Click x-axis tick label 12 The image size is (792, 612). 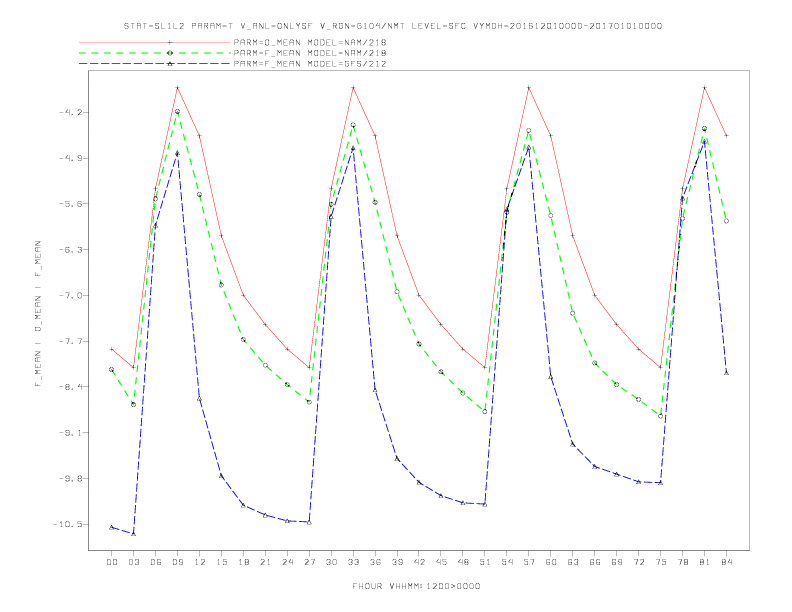pyautogui.click(x=200, y=562)
